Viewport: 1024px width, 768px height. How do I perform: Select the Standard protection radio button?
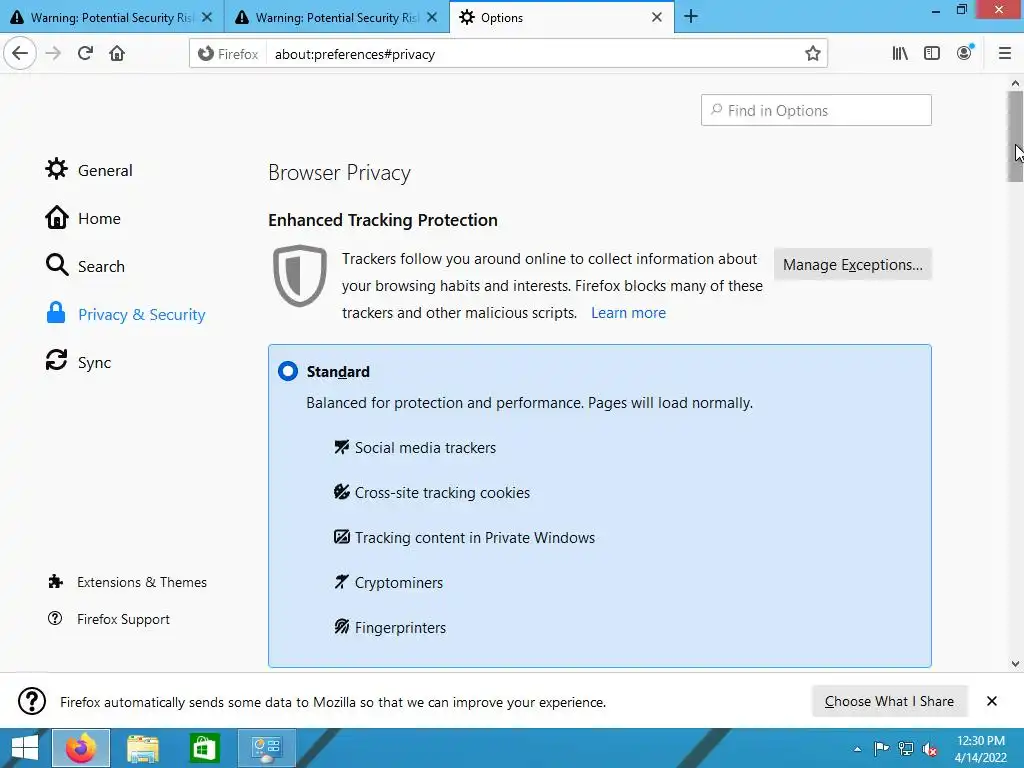288,371
